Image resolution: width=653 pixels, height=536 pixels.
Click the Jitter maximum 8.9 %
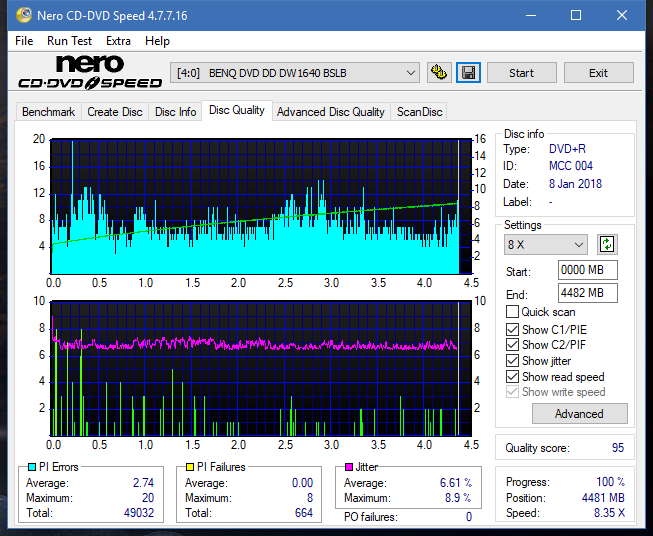[x=458, y=498]
